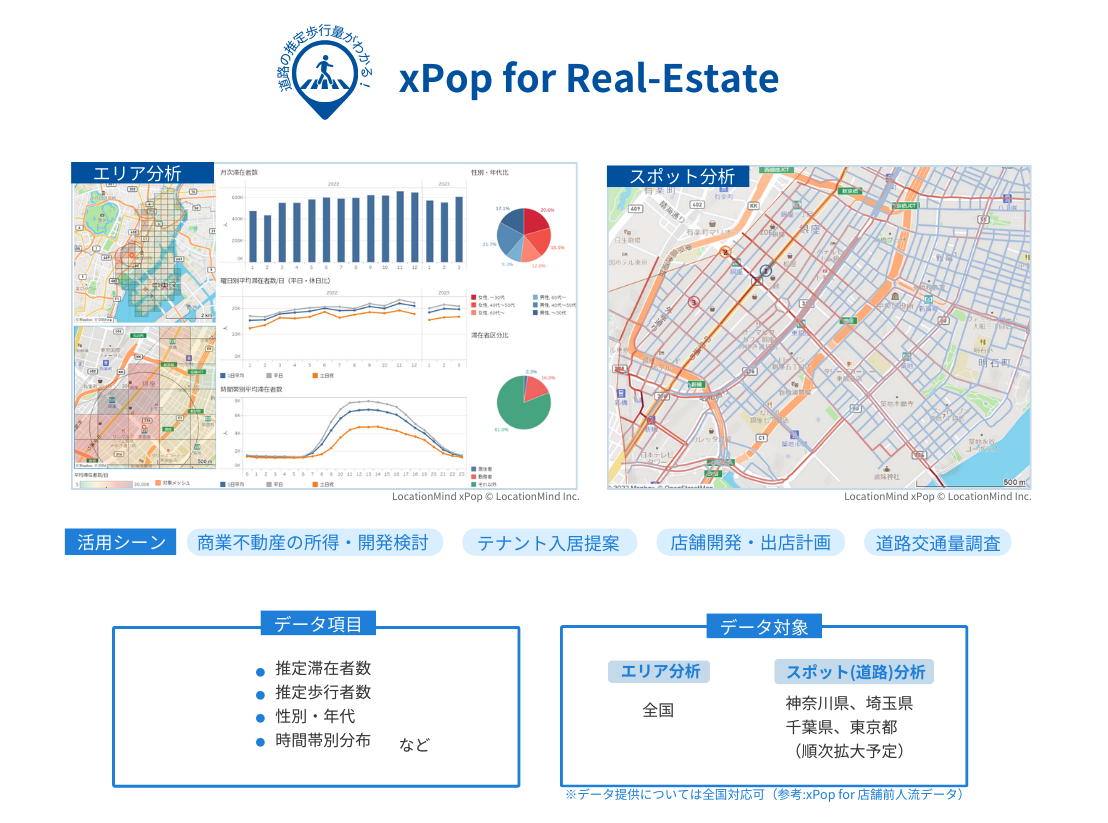Switch to the エリア分析 tab under データ対象
The width and height of the screenshot is (1108, 823).
(660, 671)
